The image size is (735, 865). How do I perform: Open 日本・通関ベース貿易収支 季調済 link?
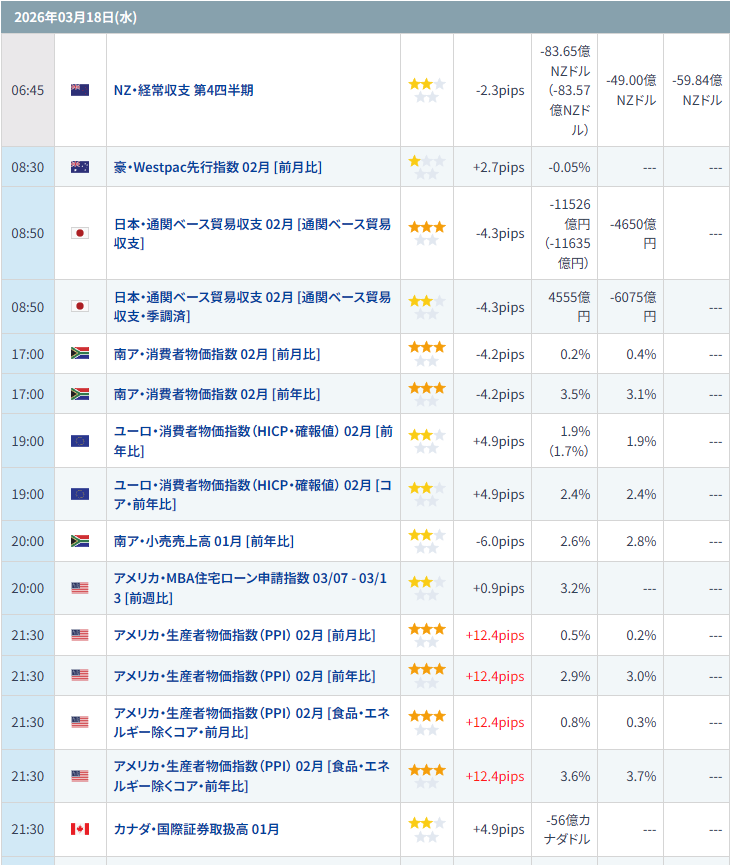click(252, 306)
